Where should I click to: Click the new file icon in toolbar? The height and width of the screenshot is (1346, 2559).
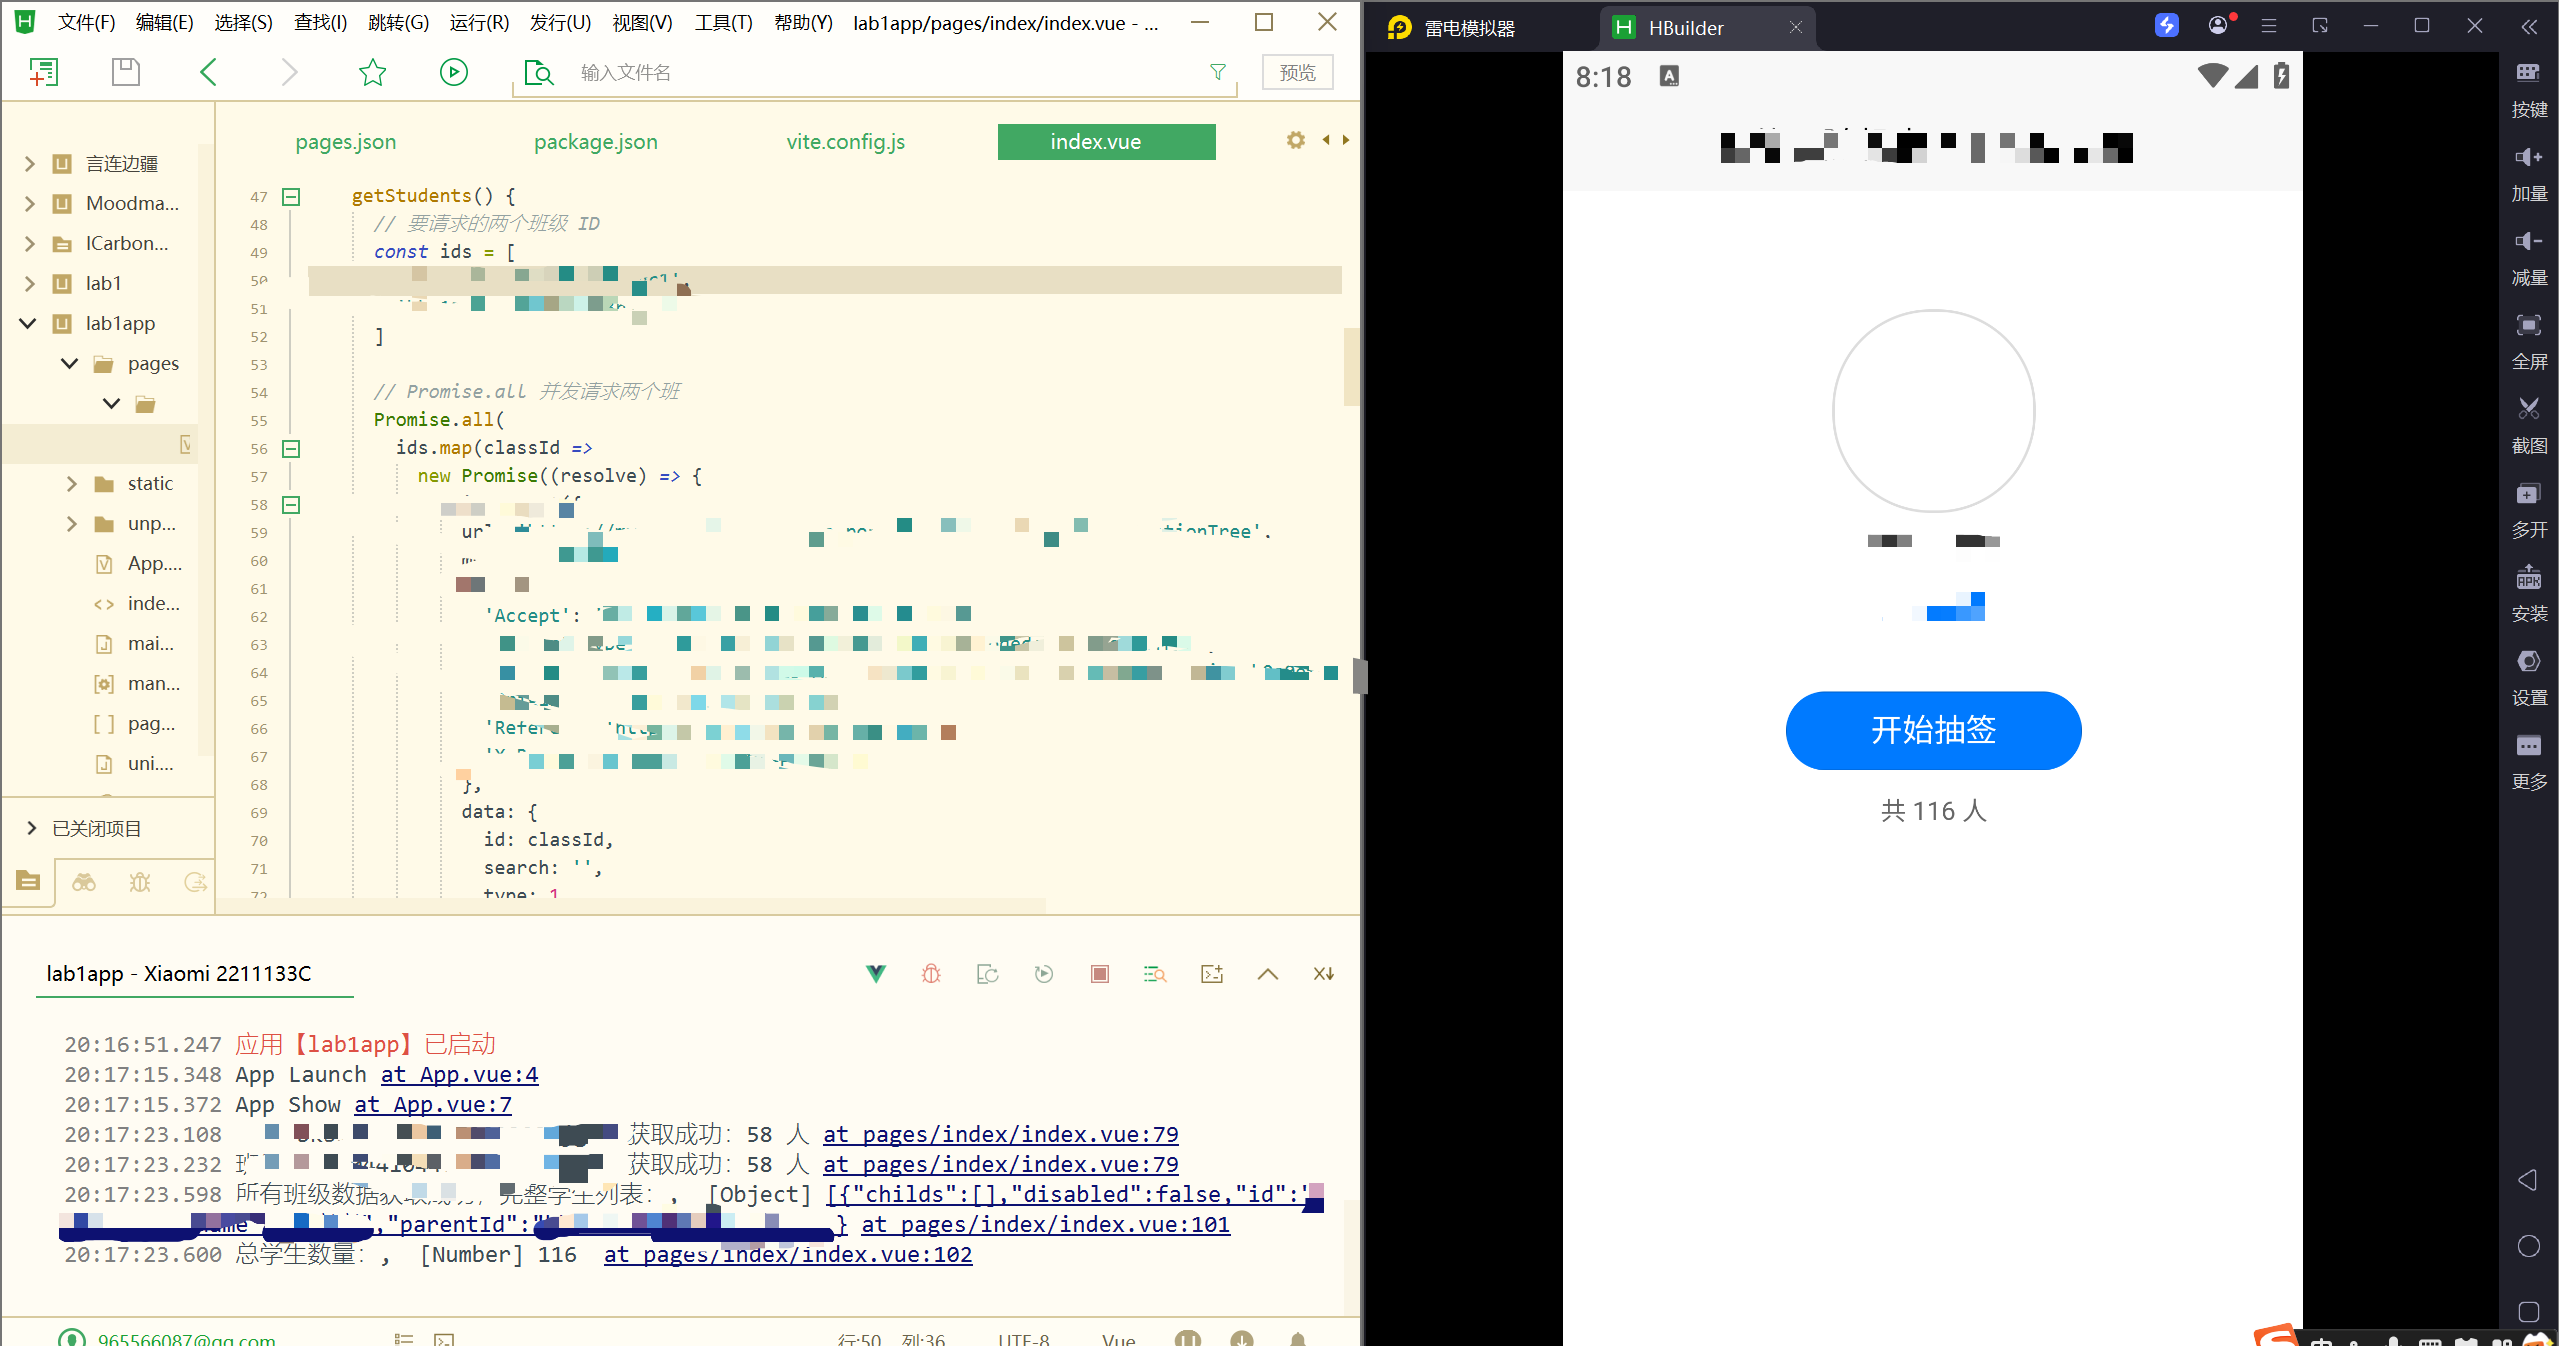point(44,72)
